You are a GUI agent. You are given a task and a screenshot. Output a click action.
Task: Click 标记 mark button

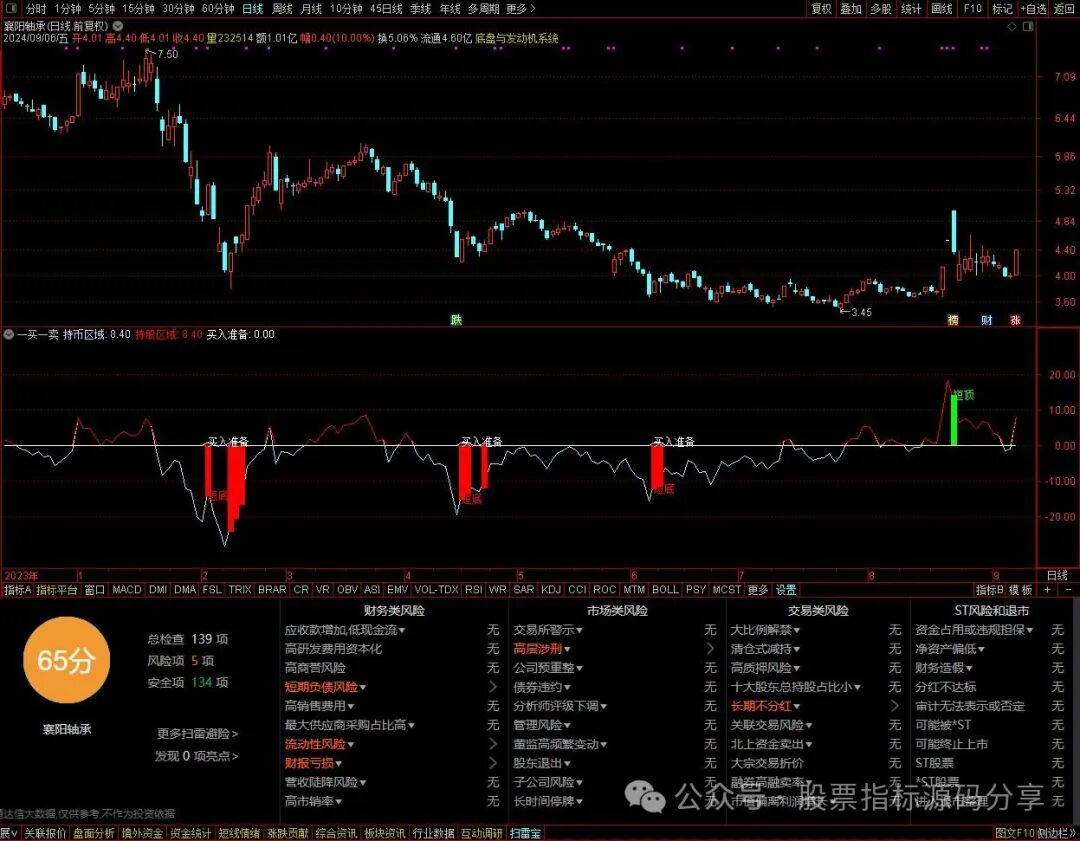click(x=1002, y=8)
